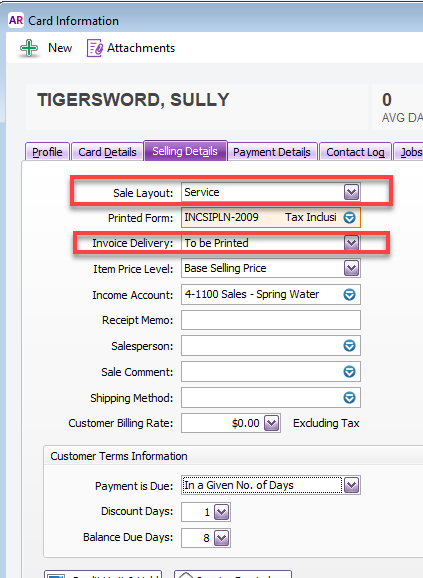The height and width of the screenshot is (578, 423).
Task: Open Attachments via the paperclip document icon
Action: pos(95,48)
